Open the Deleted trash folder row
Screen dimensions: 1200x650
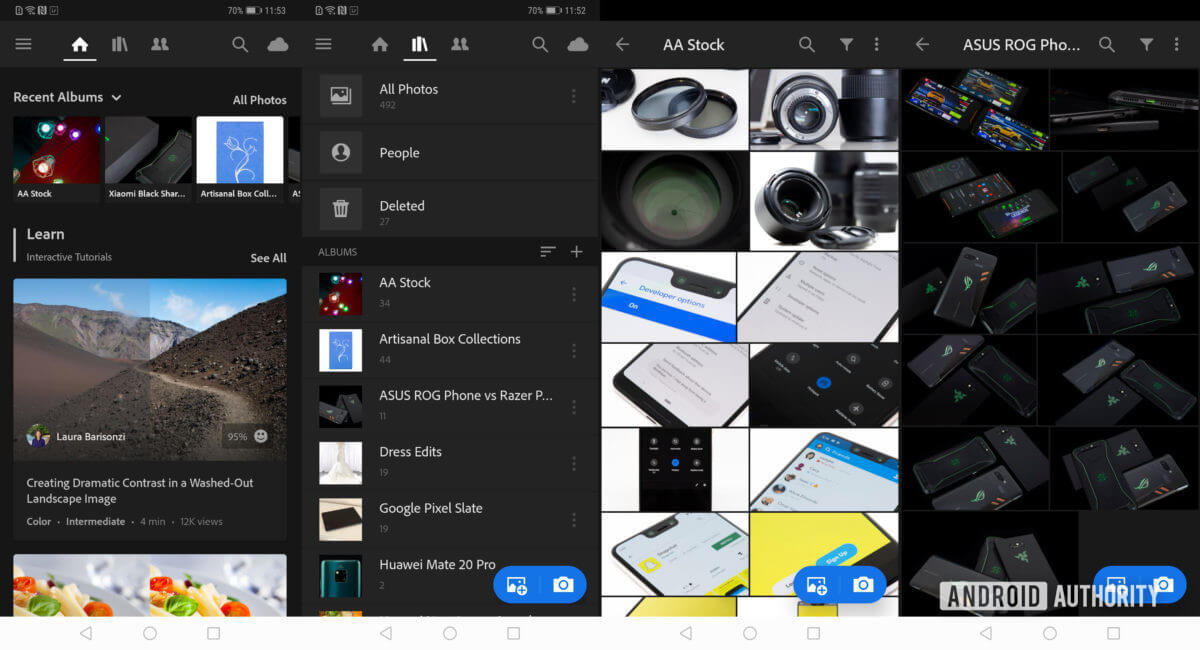click(x=450, y=210)
